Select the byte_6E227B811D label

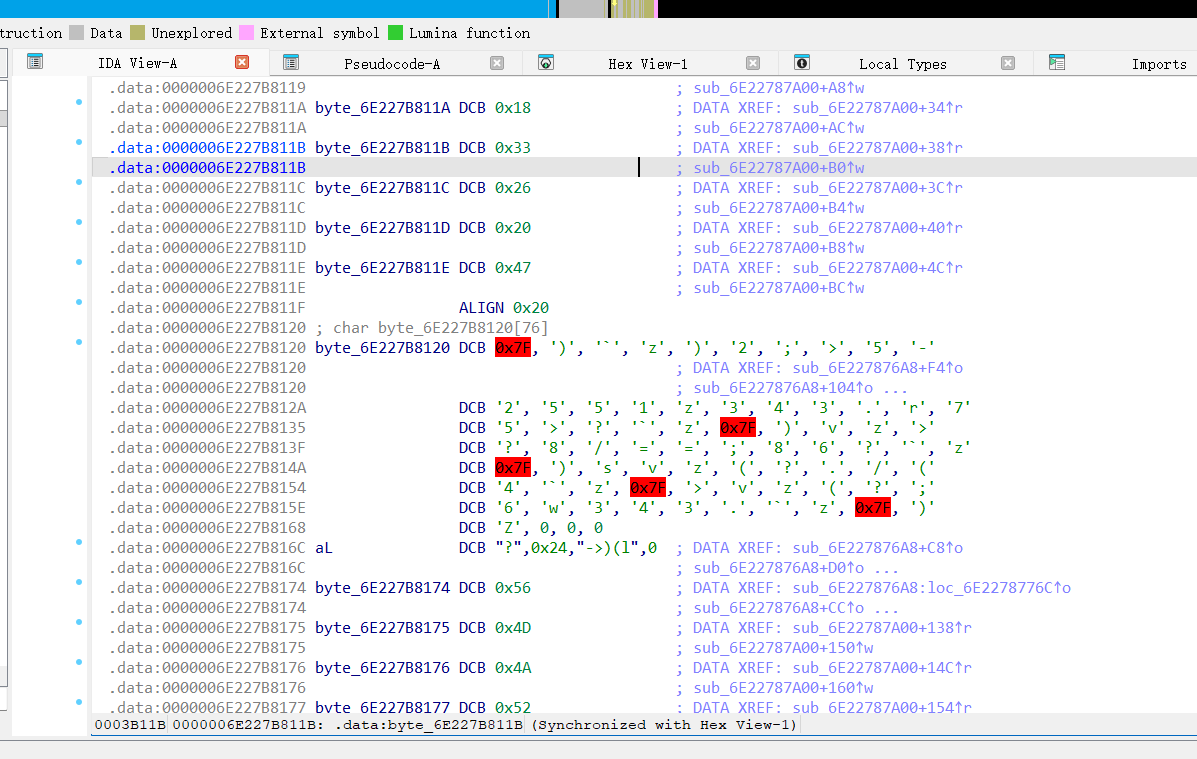382,228
